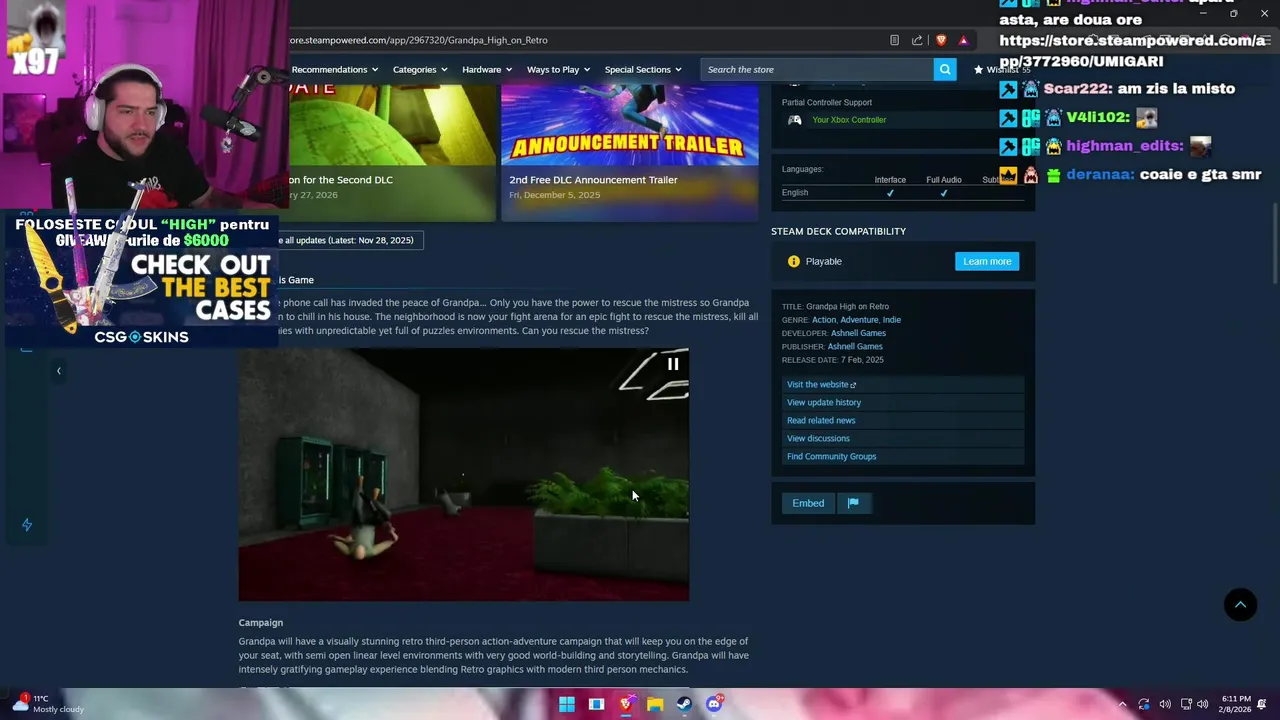The height and width of the screenshot is (720, 1280).
Task: Click Ashnell Games developer link
Action: click(x=859, y=333)
